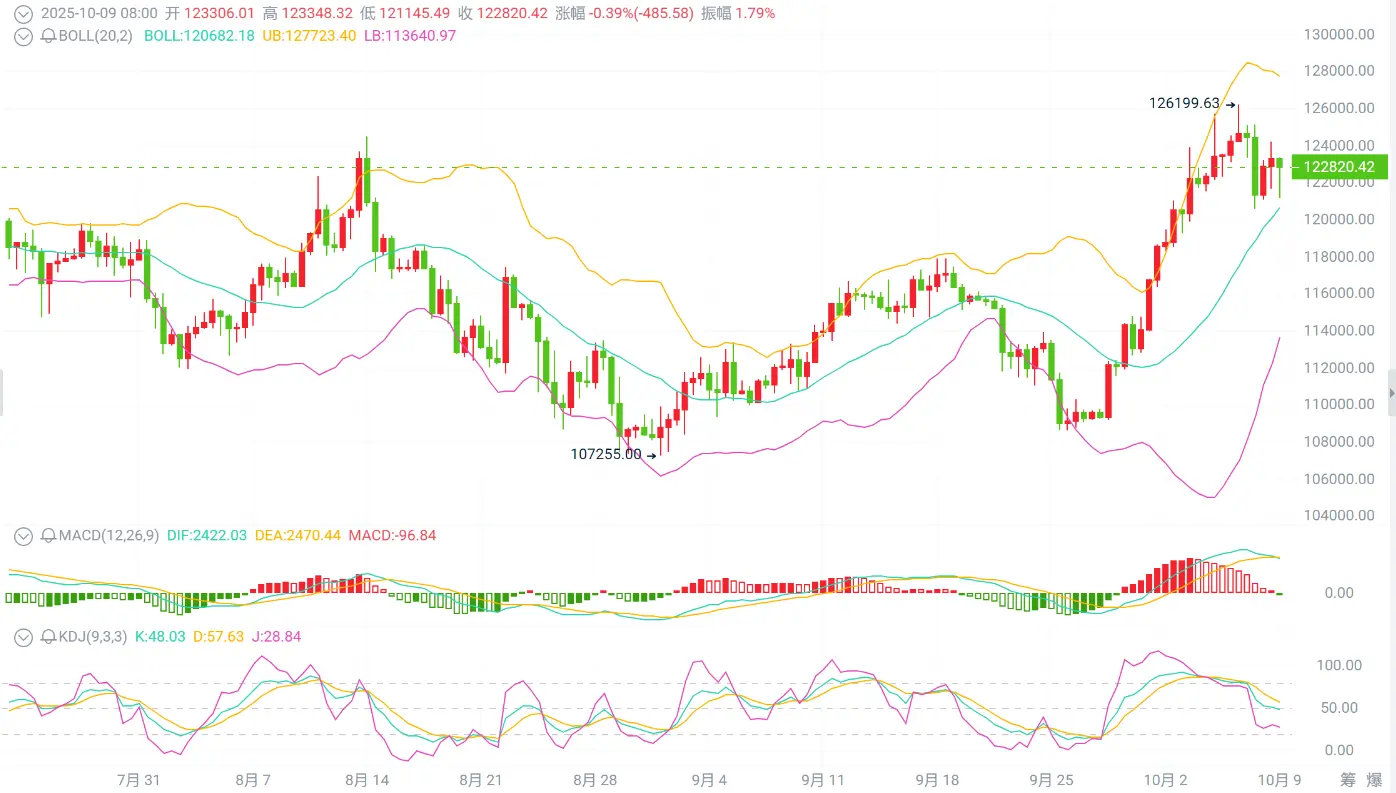The image size is (1396, 793).
Task: Click the 107255.00 low price marker
Action: click(x=606, y=454)
